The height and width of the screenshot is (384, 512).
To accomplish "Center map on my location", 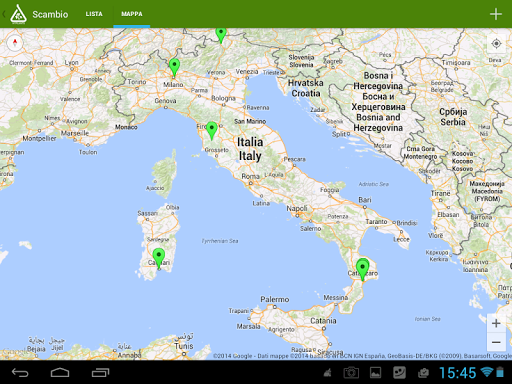I will [496, 43].
